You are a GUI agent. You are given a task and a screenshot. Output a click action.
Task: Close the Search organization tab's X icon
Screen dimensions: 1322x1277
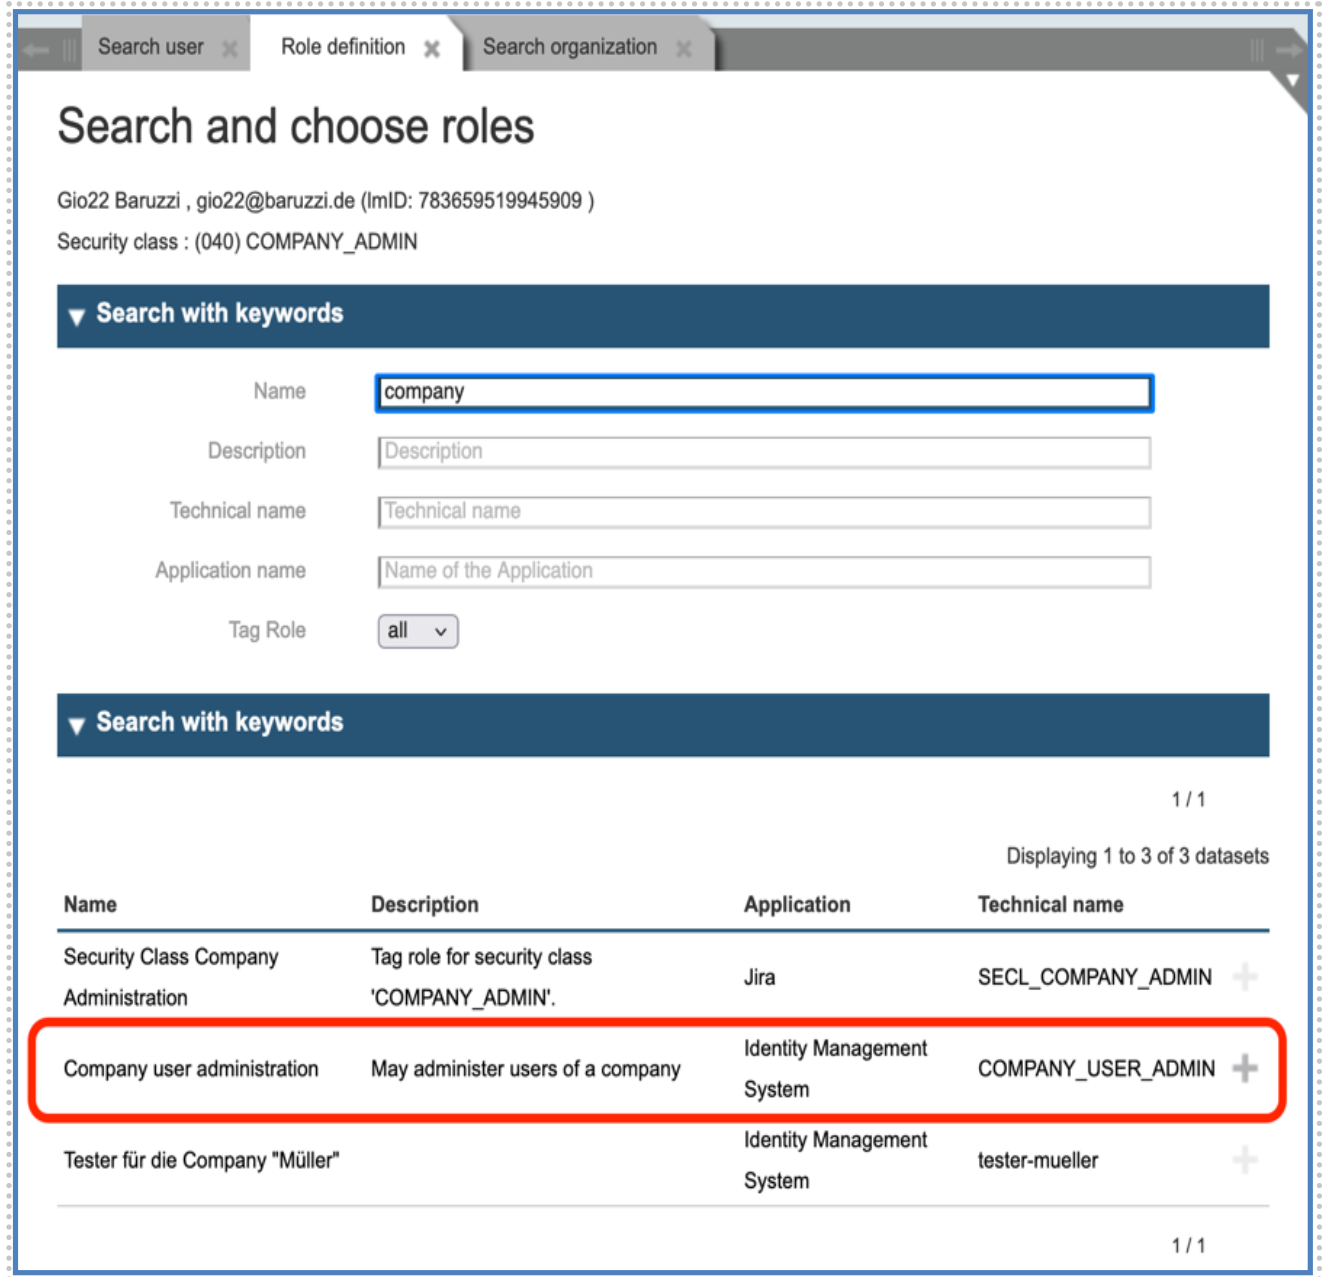(x=683, y=46)
